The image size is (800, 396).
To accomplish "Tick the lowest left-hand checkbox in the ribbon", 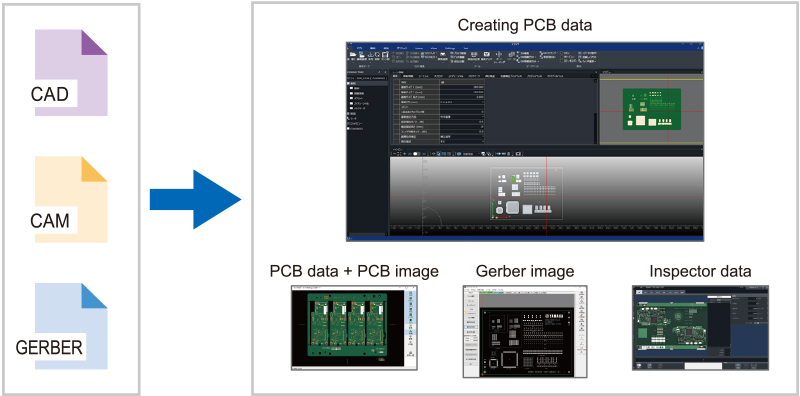I will [393, 61].
